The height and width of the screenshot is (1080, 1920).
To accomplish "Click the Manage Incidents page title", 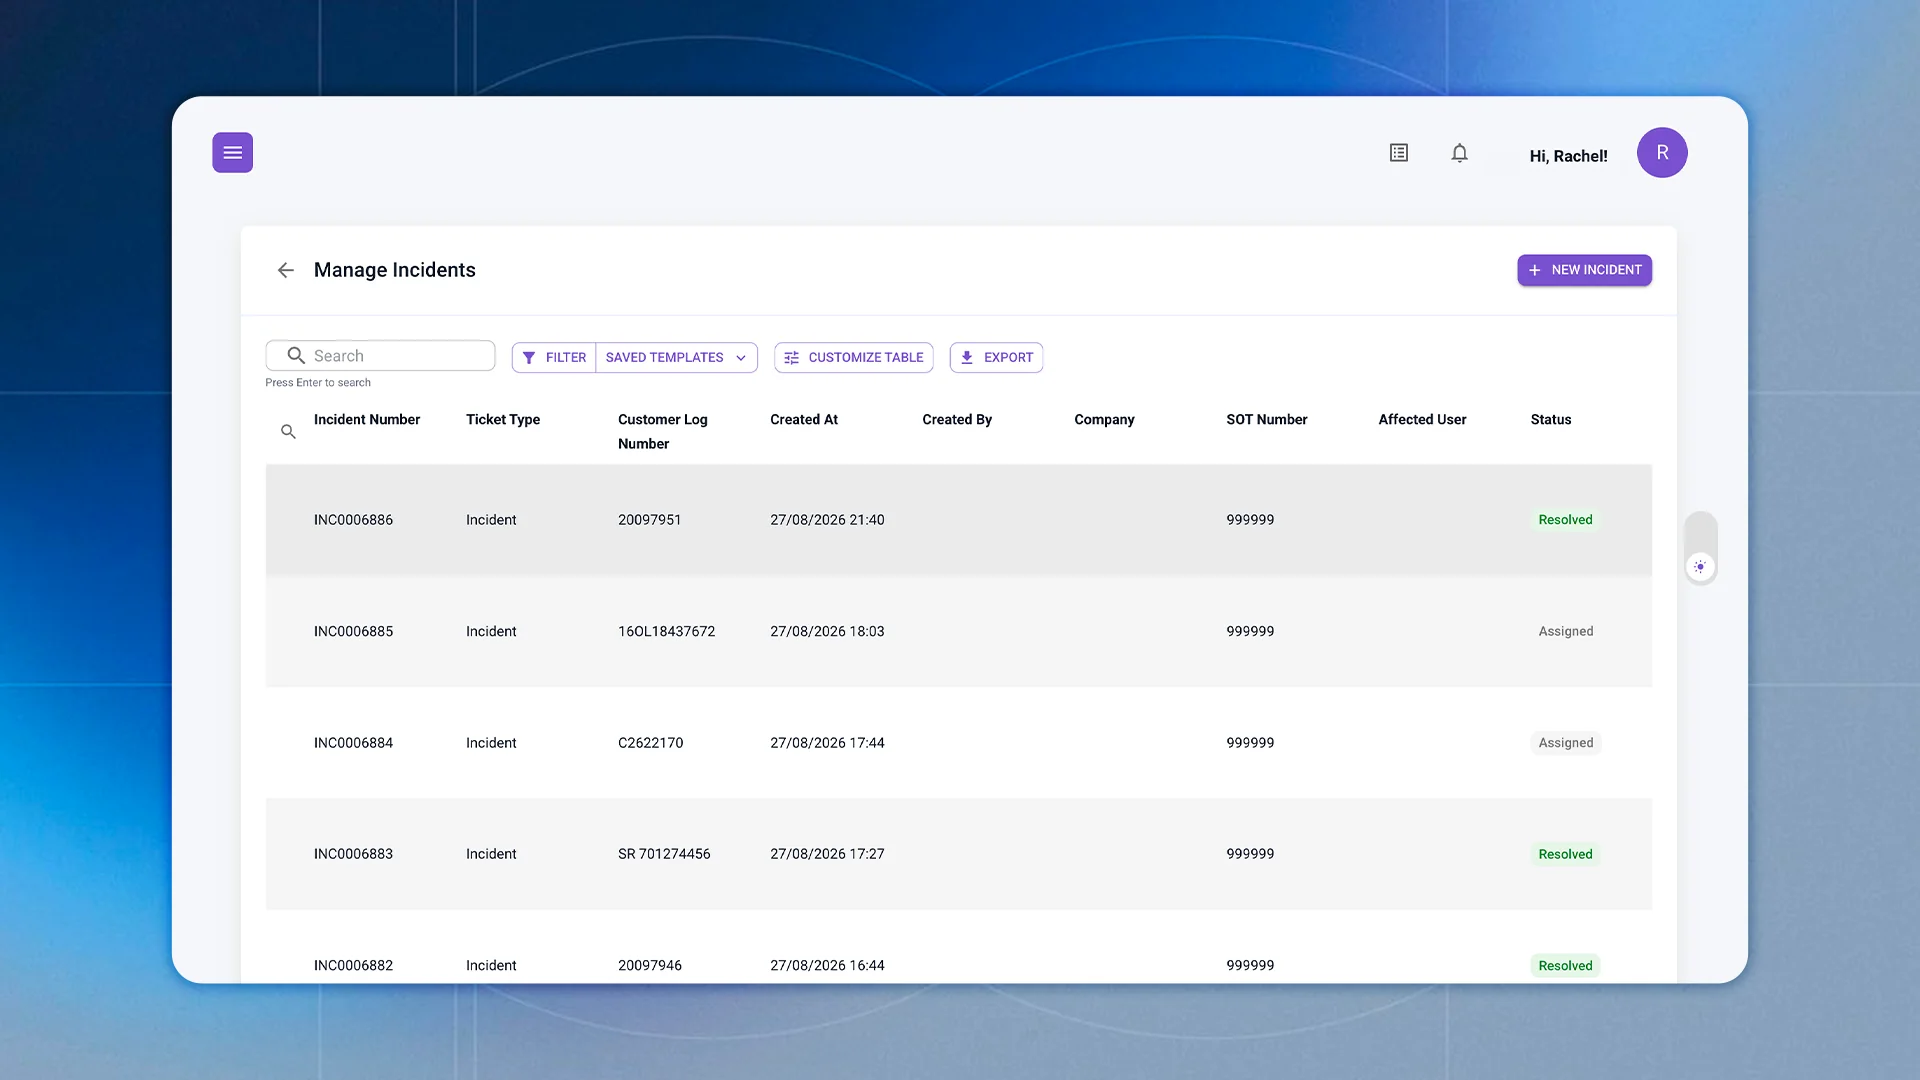I will coord(394,270).
